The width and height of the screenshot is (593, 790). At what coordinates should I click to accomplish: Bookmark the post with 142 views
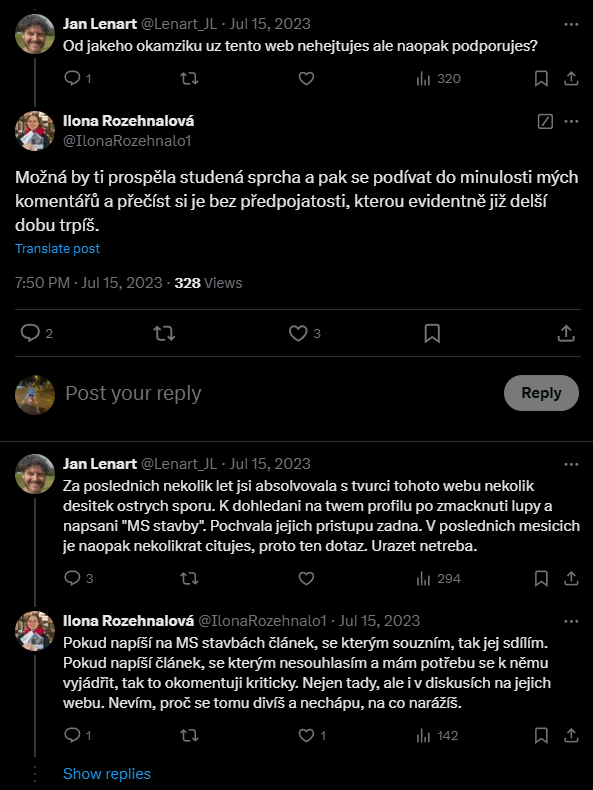coord(541,736)
